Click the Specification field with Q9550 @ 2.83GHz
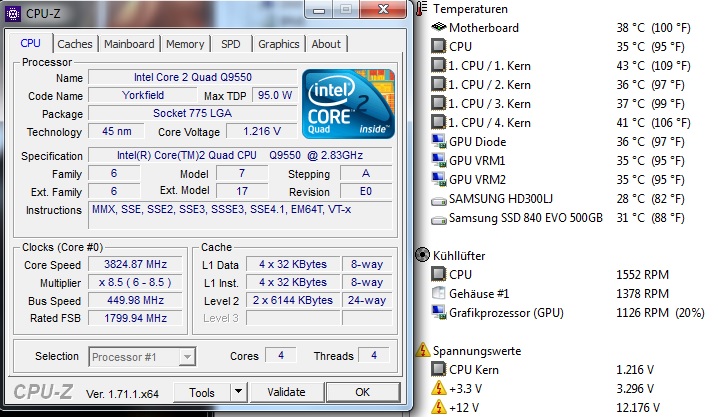 pos(240,155)
